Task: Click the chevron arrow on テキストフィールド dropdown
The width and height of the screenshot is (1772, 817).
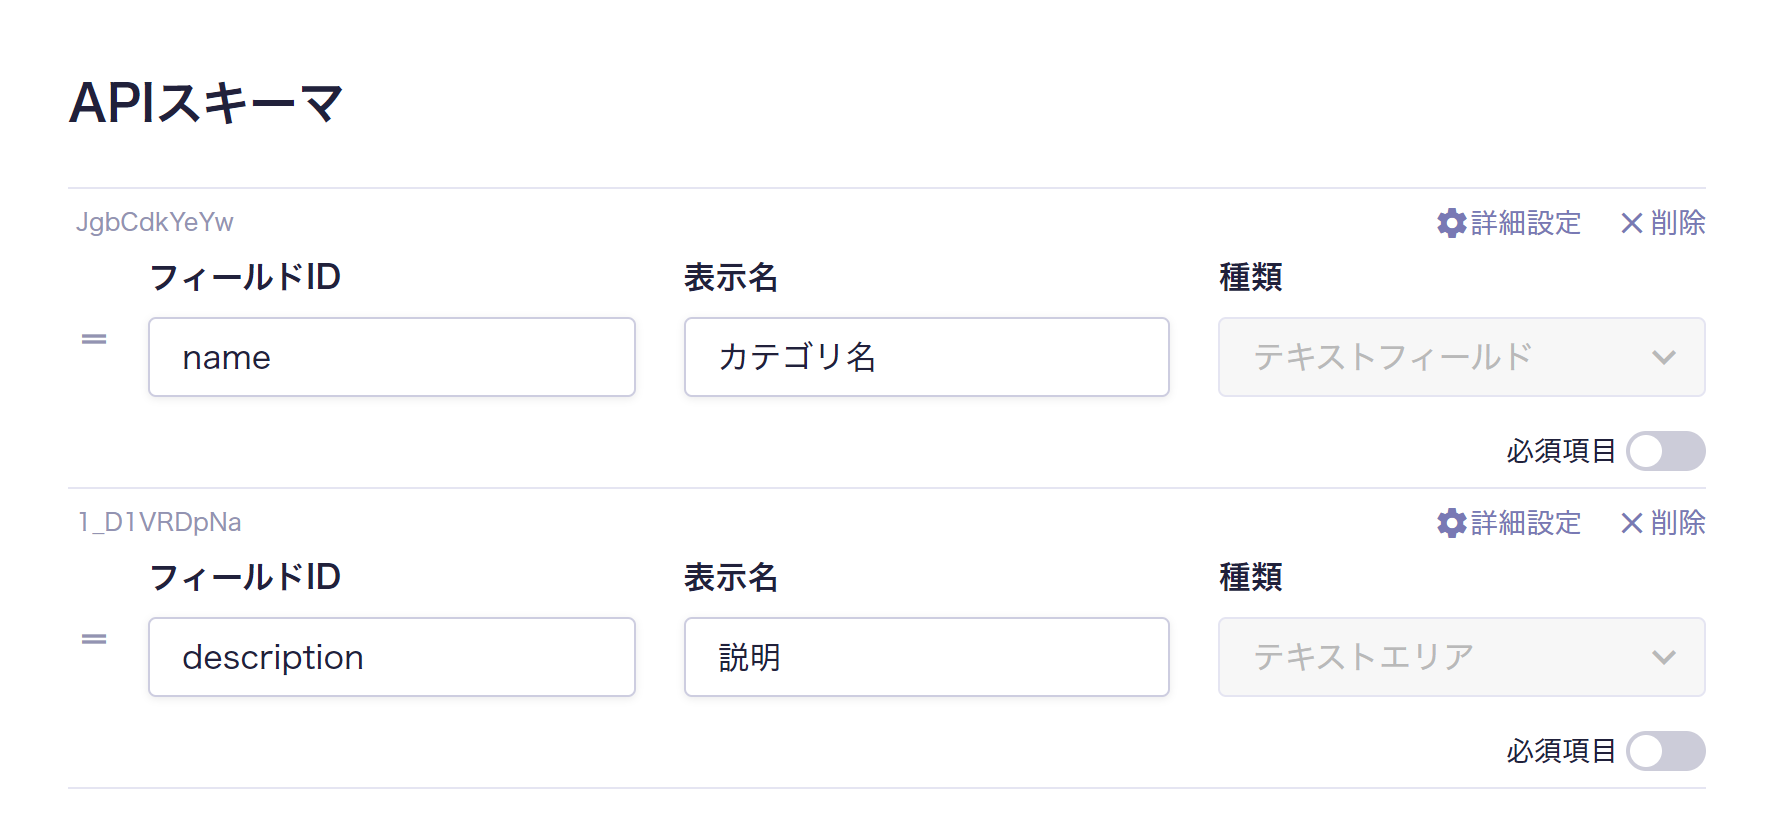Action: click(1664, 357)
